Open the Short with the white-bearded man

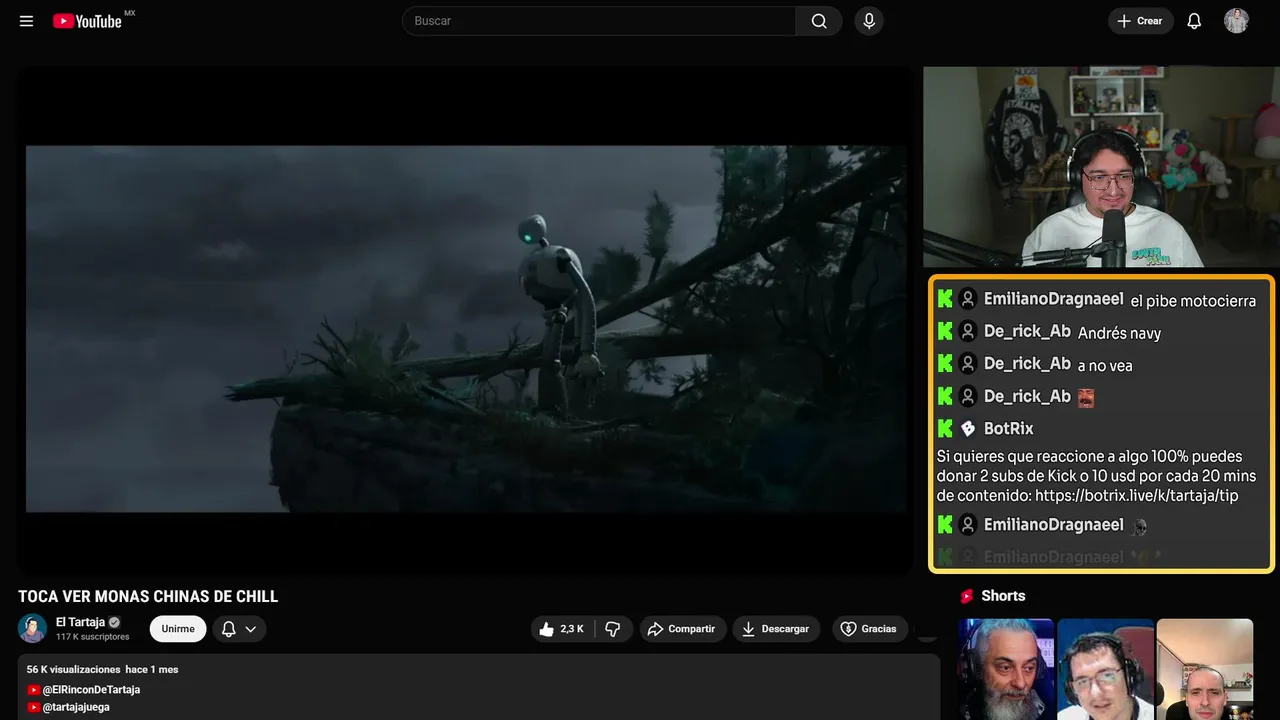1006,669
